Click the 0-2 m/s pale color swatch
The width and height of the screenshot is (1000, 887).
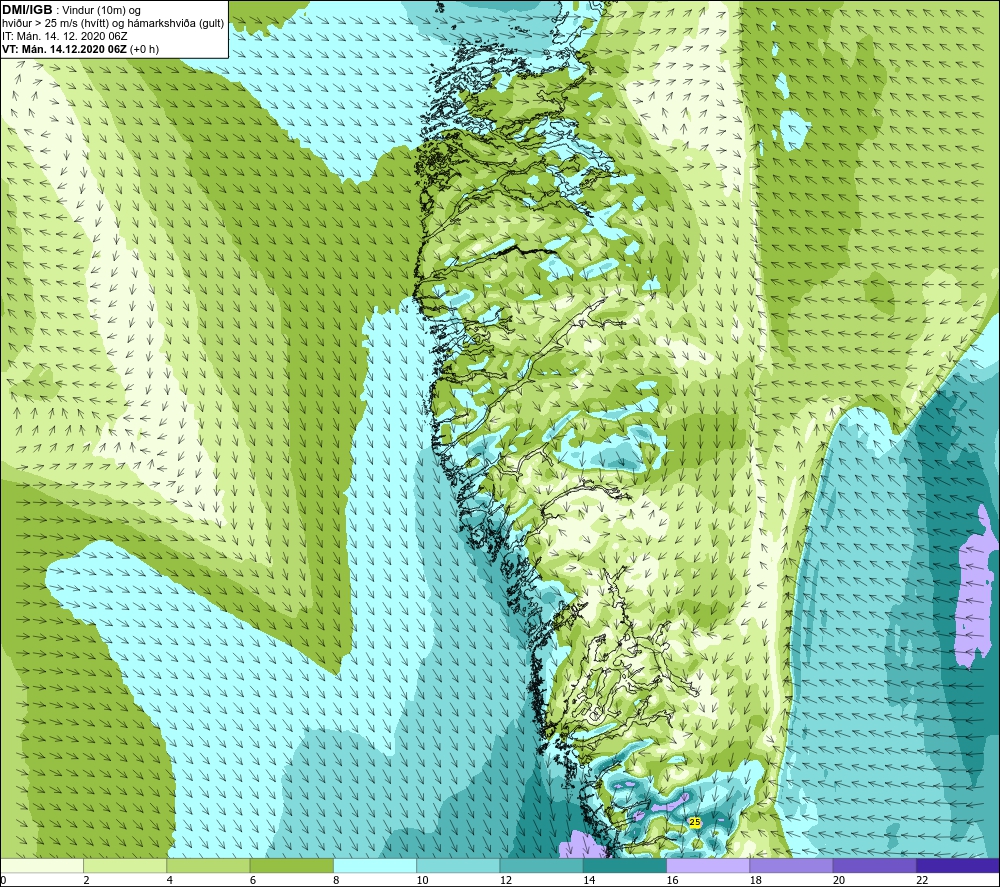(x=42, y=865)
